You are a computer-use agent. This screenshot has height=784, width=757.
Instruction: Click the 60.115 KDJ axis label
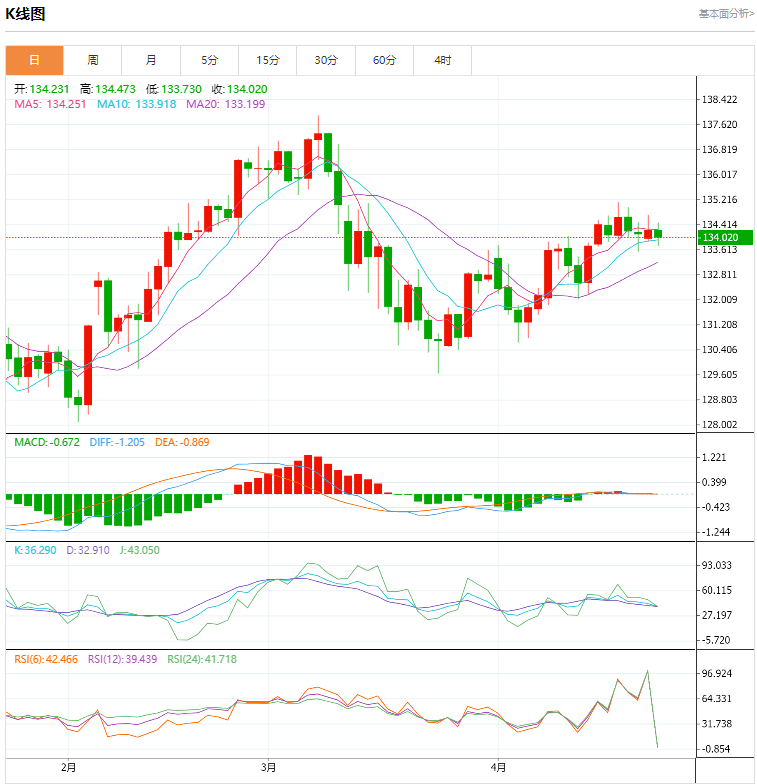pyautogui.click(x=716, y=590)
